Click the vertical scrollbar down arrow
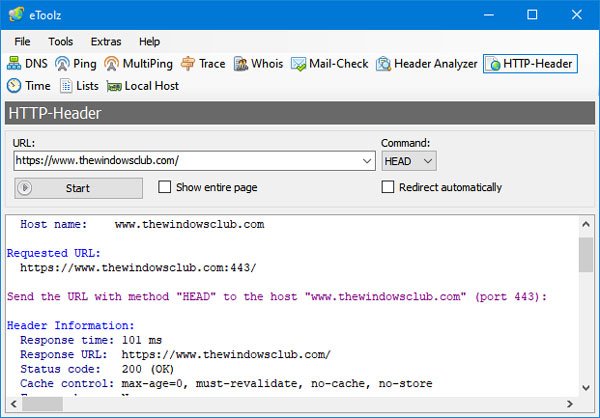The height and width of the screenshot is (418, 600). (x=586, y=388)
